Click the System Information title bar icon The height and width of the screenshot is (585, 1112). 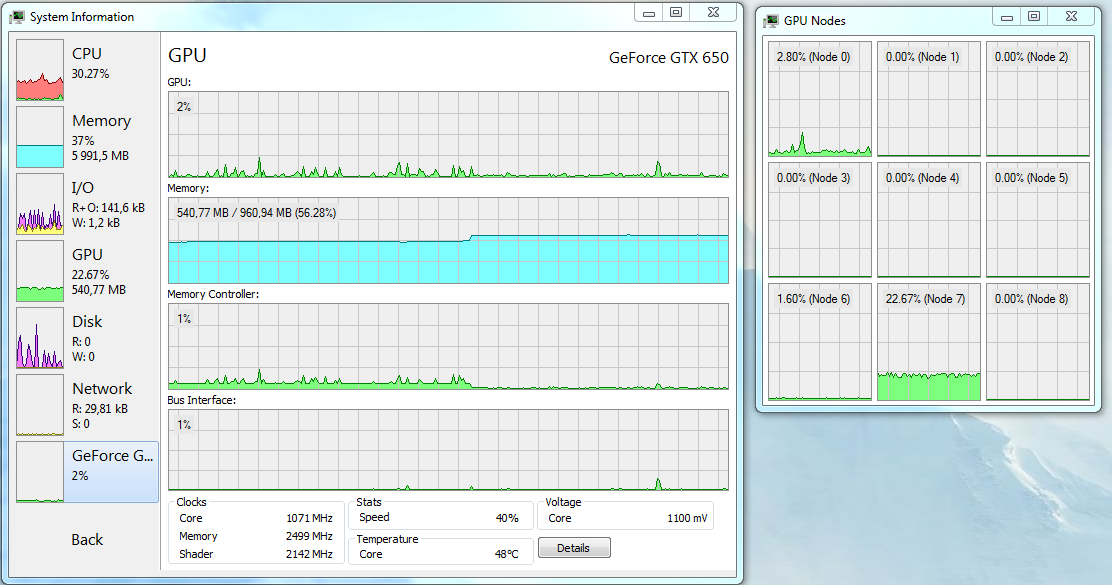(17, 17)
